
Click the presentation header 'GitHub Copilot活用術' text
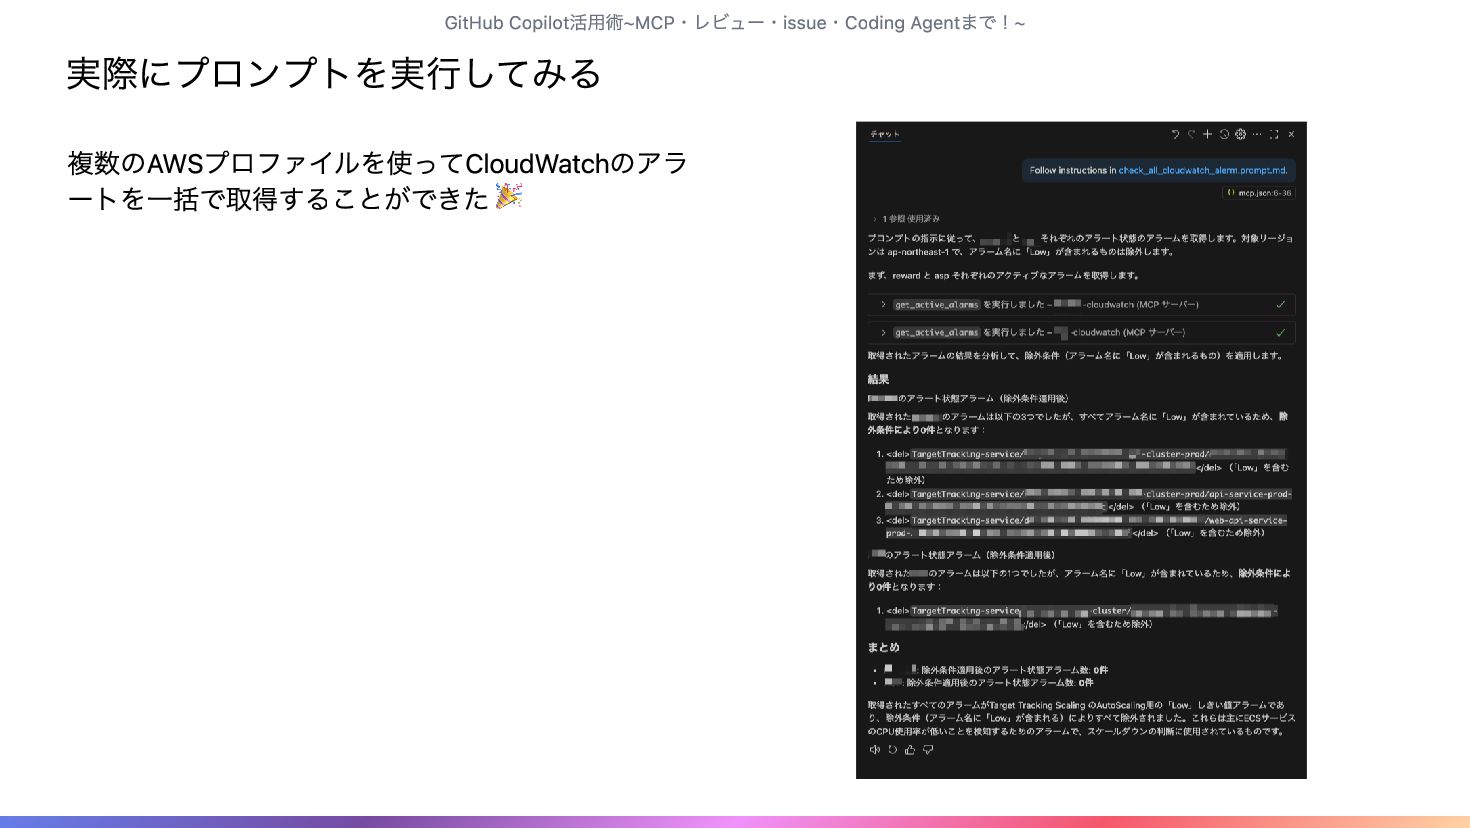click(x=735, y=22)
